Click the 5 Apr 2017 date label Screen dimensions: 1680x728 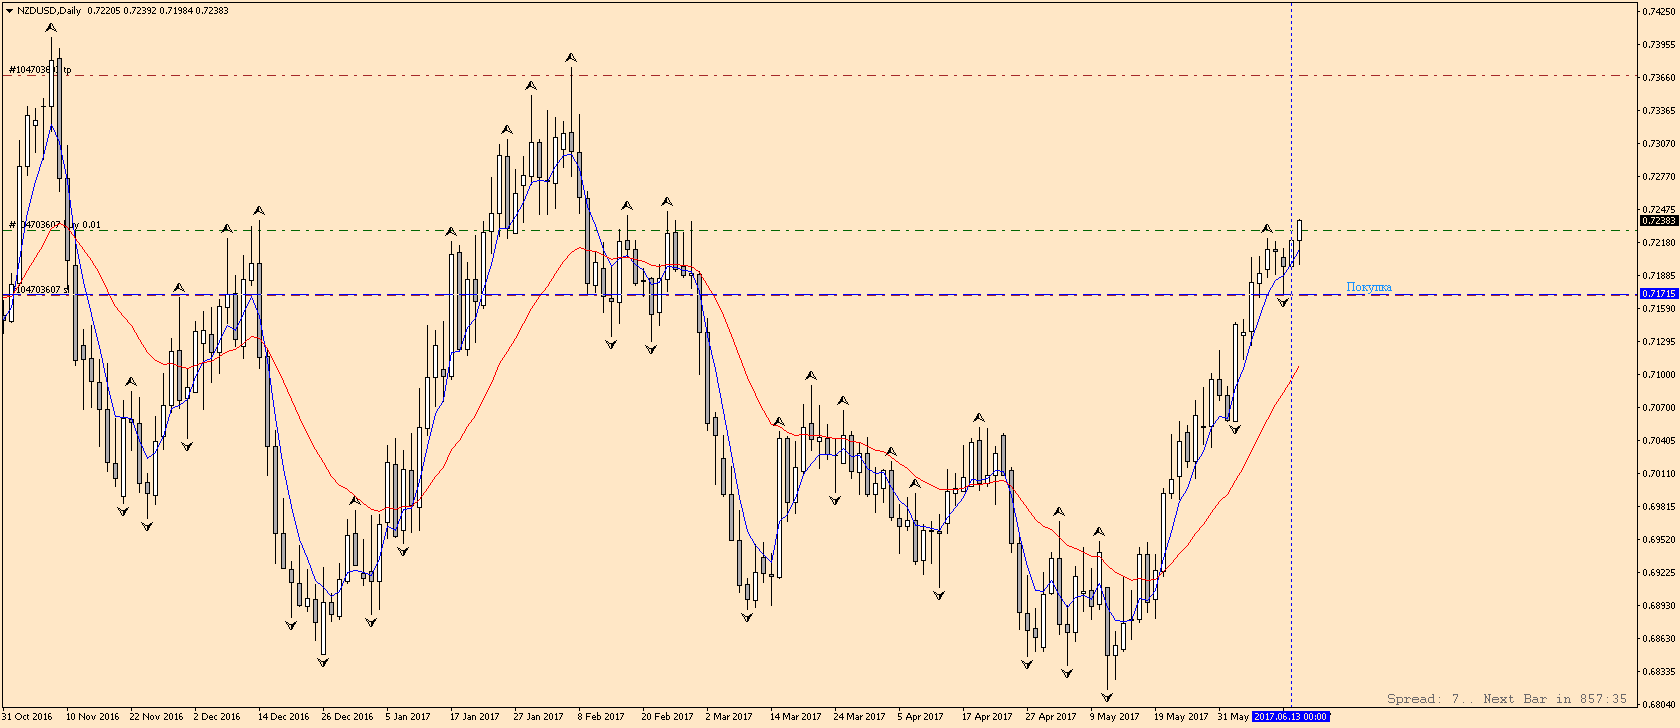(920, 717)
